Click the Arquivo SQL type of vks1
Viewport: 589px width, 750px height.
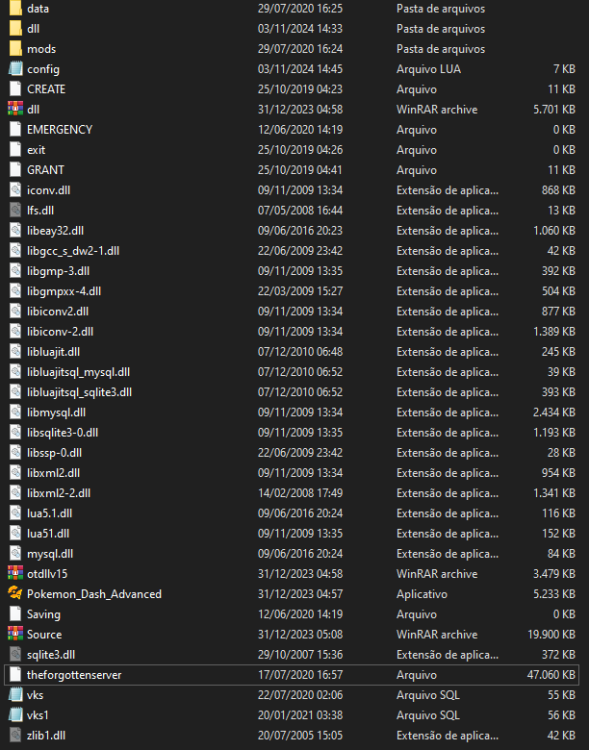[428, 715]
